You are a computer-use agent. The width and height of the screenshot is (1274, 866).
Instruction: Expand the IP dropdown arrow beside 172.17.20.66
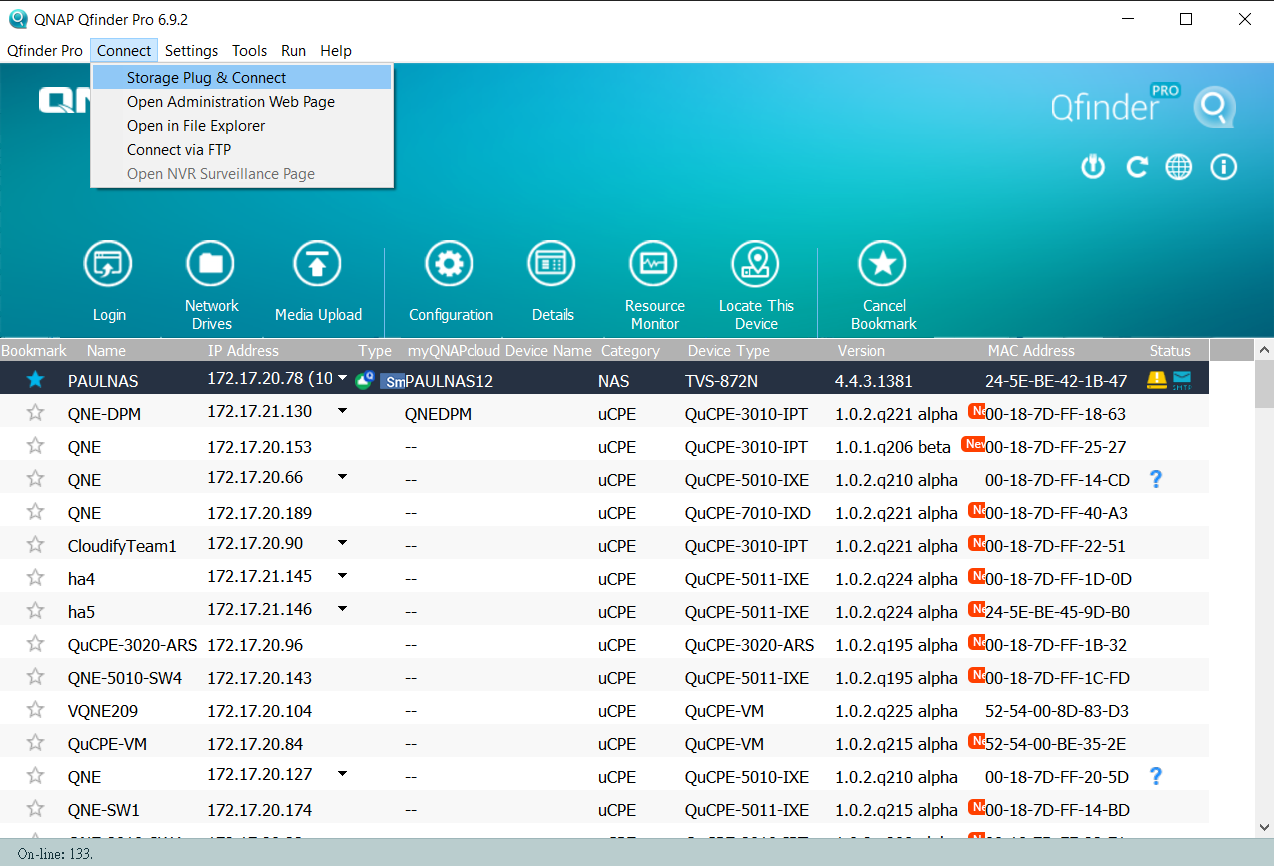tap(342, 477)
